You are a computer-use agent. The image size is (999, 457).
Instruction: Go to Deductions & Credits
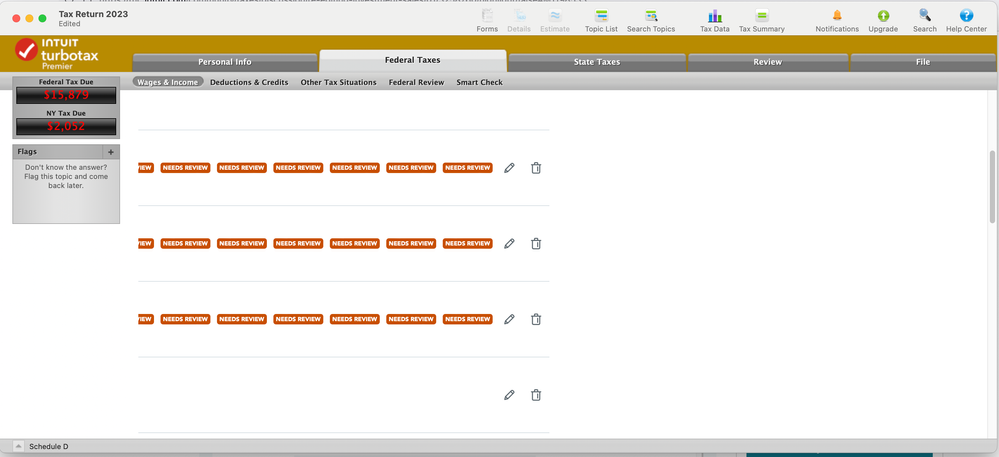point(249,82)
